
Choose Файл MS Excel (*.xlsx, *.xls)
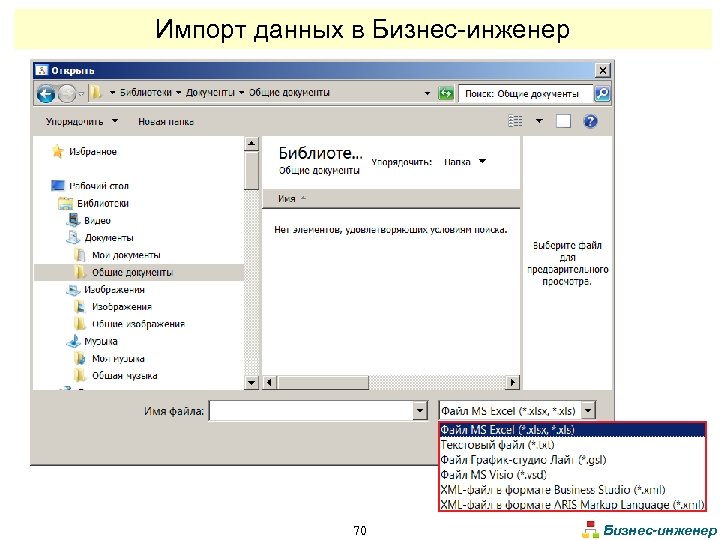572,430
